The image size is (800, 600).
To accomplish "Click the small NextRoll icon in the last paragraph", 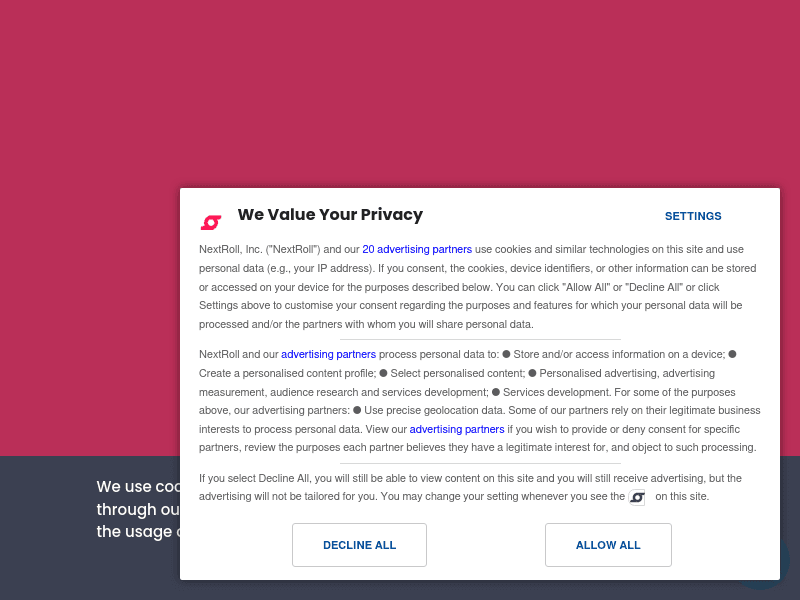I will [637, 497].
